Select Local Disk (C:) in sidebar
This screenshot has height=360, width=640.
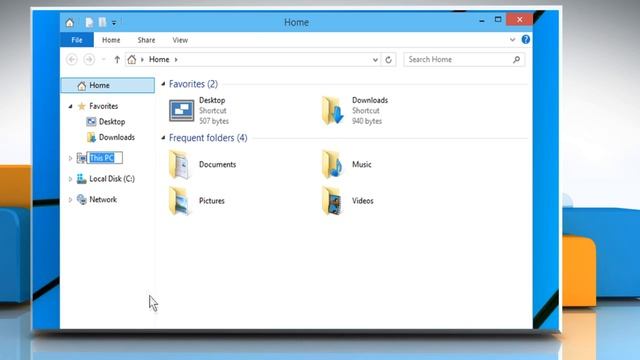(x=112, y=179)
